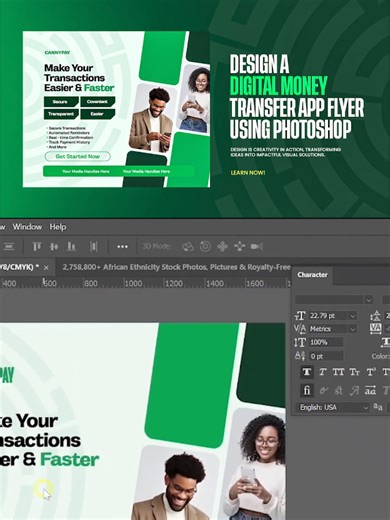This screenshot has height=520, width=390.
Task: Toggle swash OpenType button
Action: click(x=354, y=390)
